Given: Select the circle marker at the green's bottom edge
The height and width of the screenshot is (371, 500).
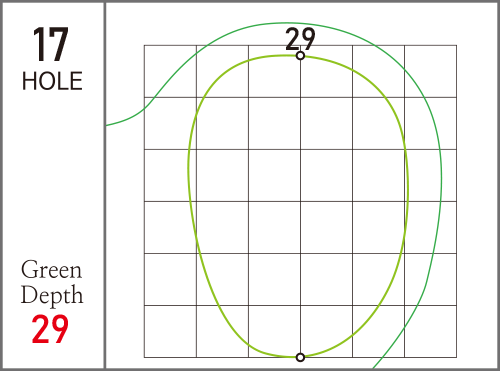Looking at the screenshot, I should click(x=300, y=357).
